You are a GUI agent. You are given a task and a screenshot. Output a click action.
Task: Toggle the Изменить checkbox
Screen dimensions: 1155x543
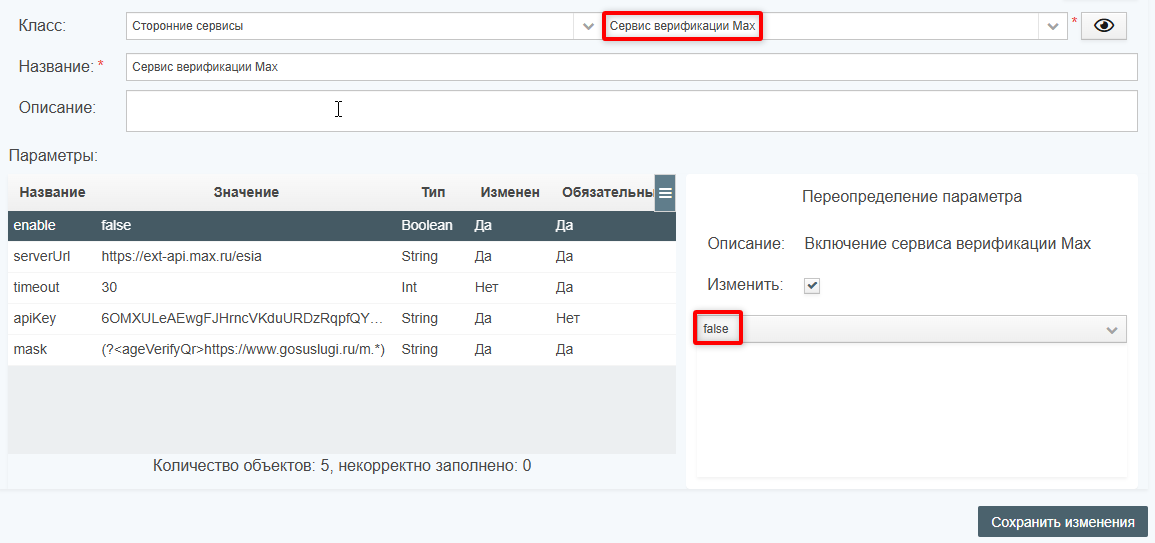click(812, 286)
